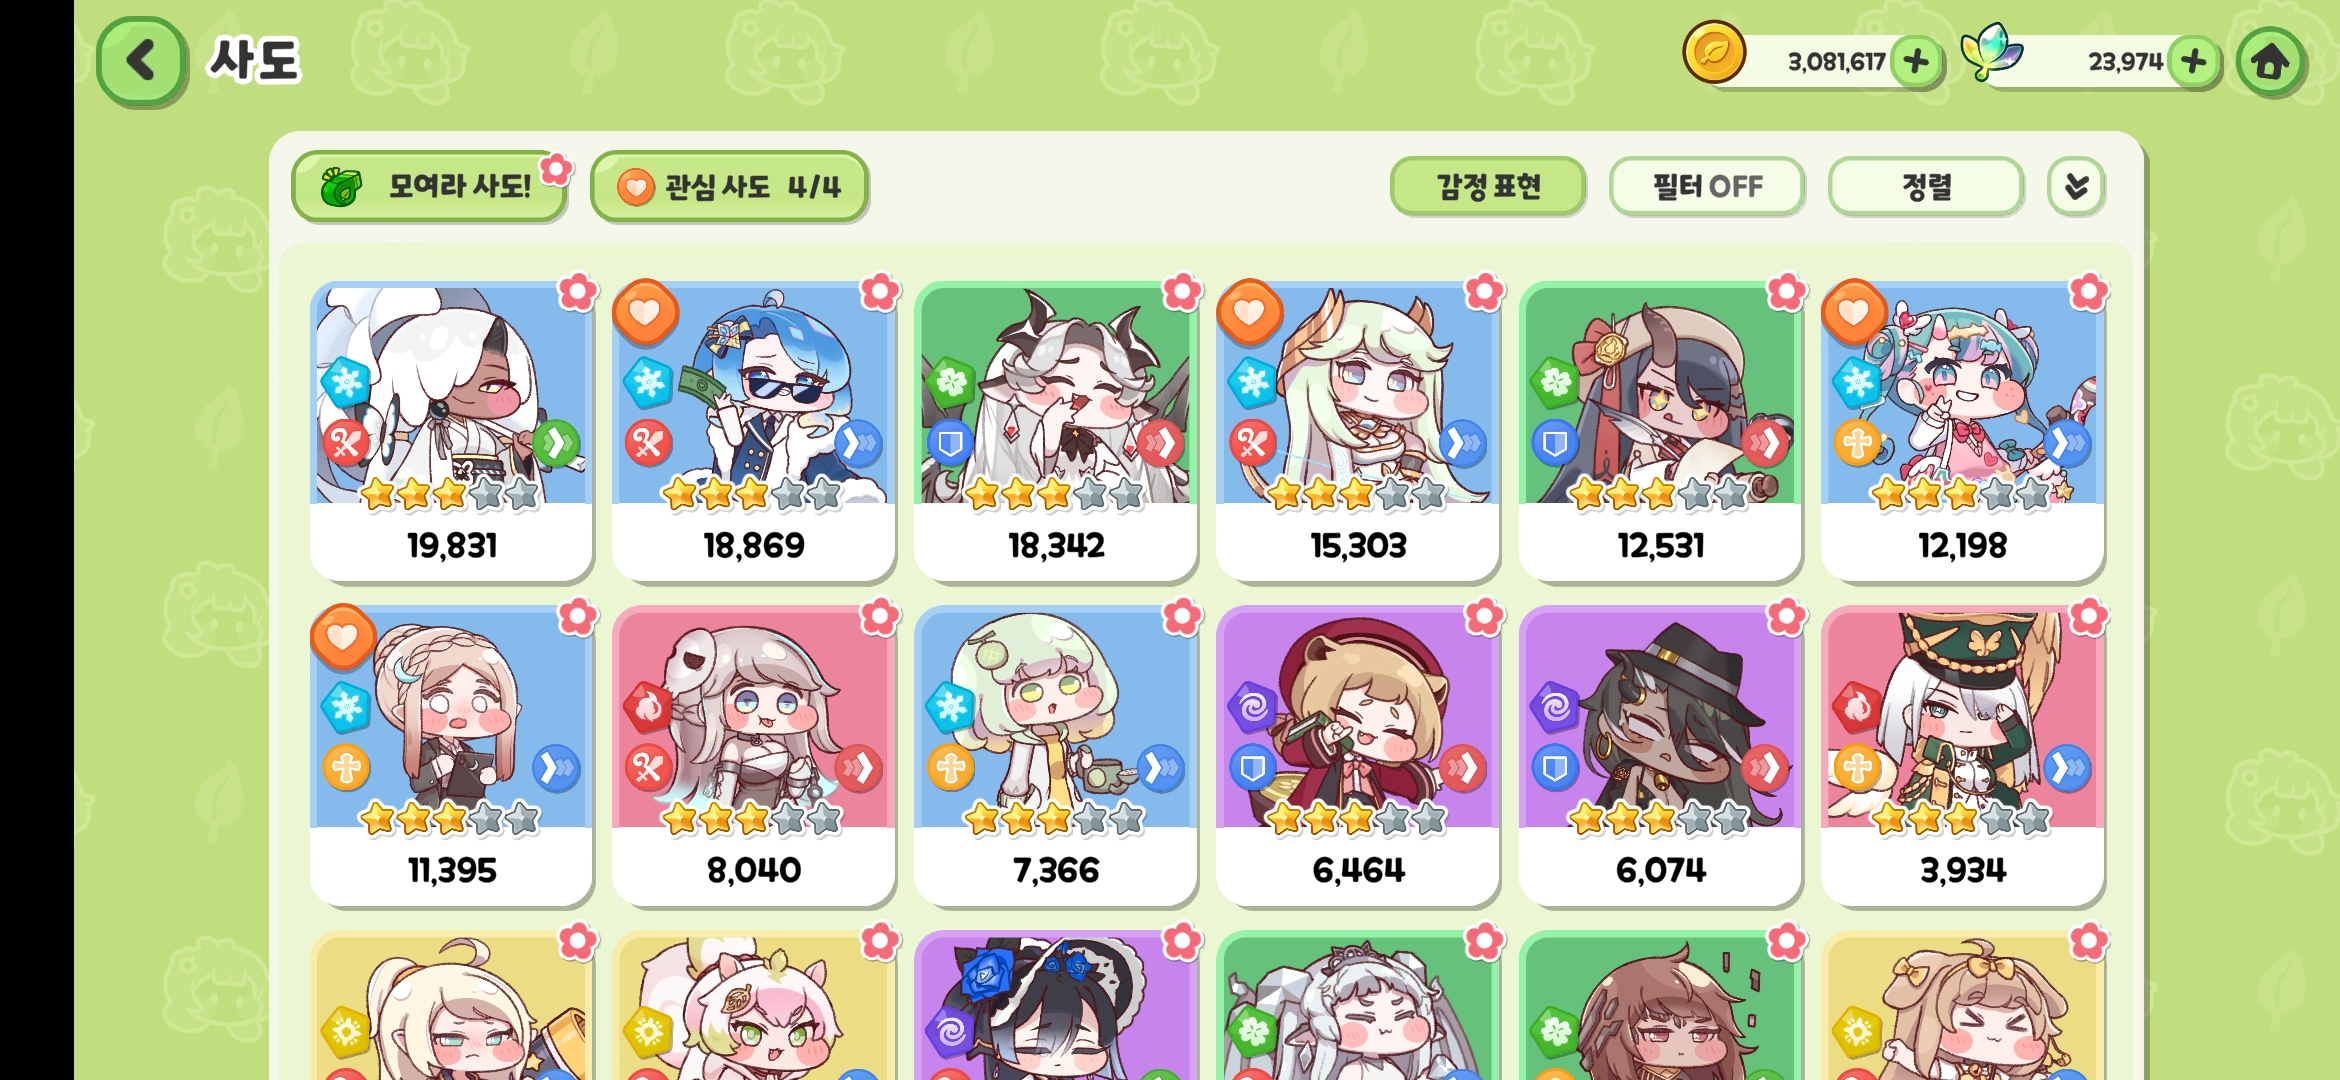Tap the crystal leaf currency icon
This screenshot has width=2340, height=1080.
[x=1991, y=52]
